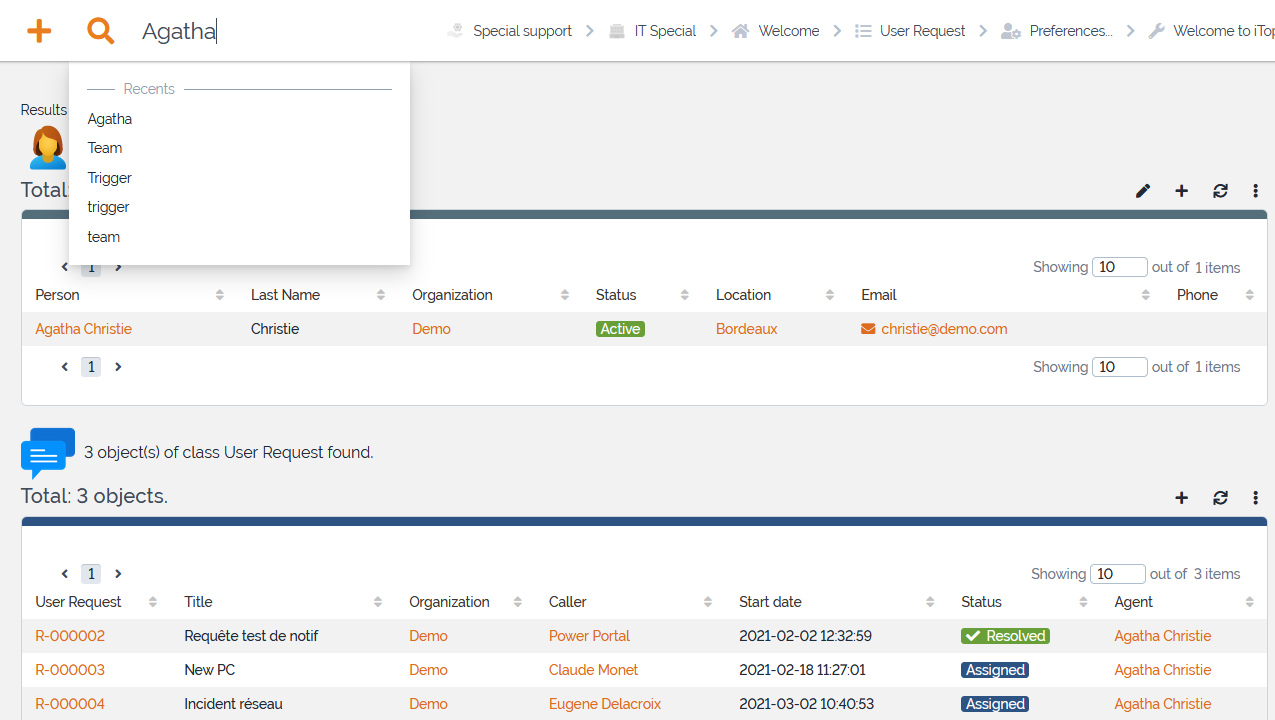Click the Claude Monet caller link

[593, 670]
